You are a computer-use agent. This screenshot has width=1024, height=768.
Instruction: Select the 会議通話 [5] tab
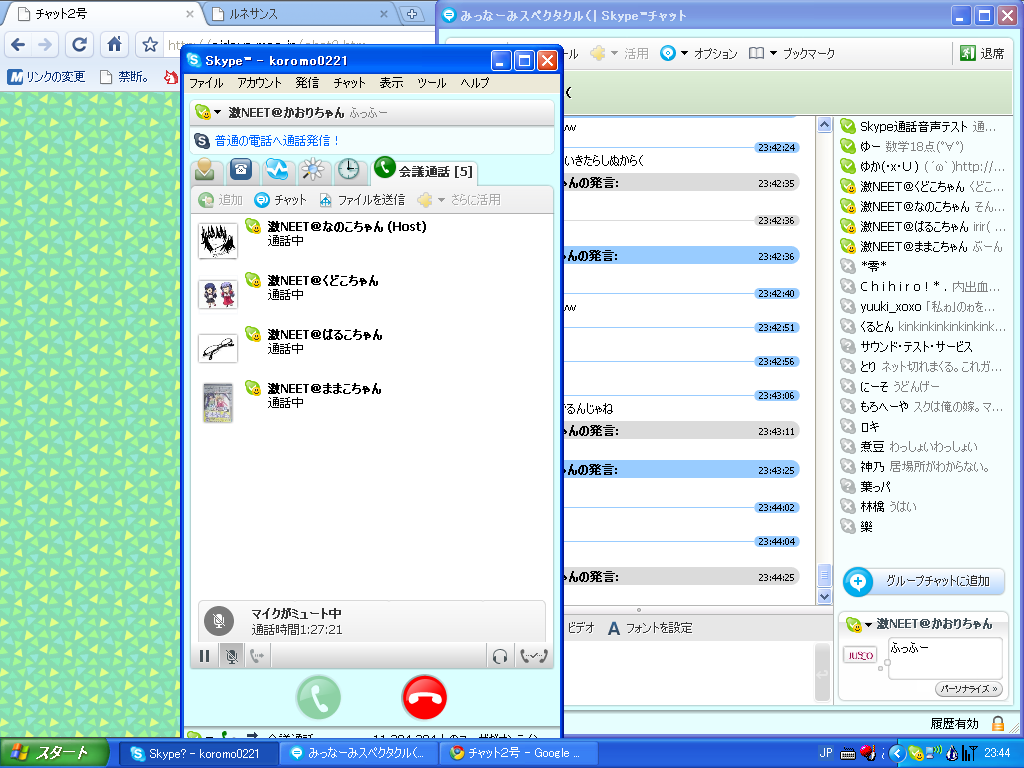click(424, 171)
